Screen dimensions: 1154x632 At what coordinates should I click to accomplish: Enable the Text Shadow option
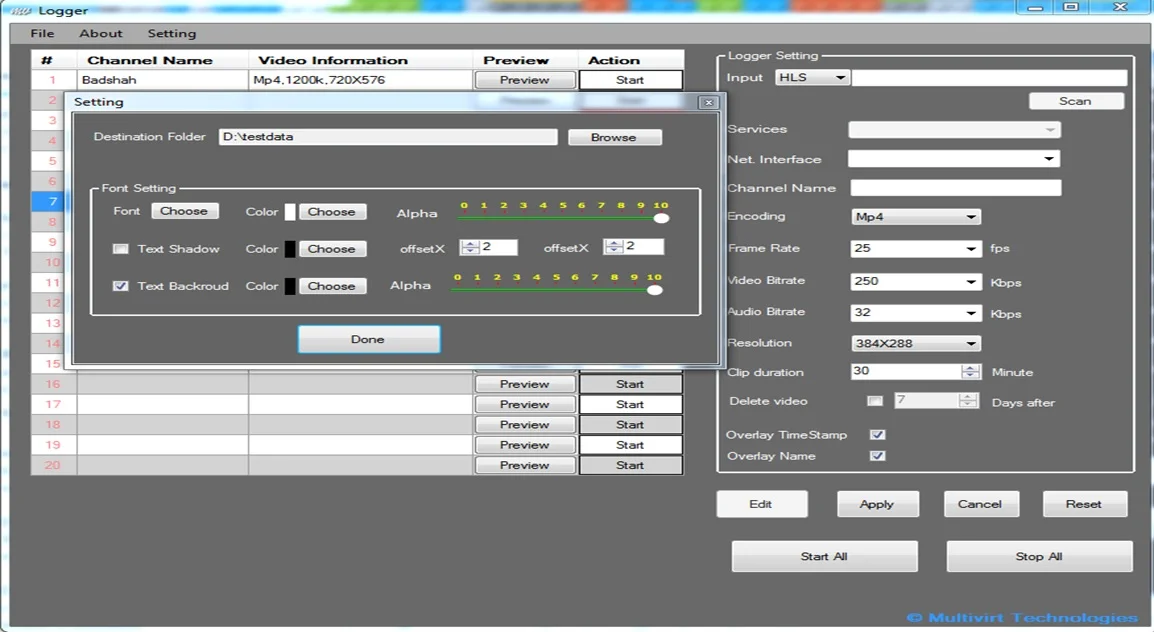point(121,248)
